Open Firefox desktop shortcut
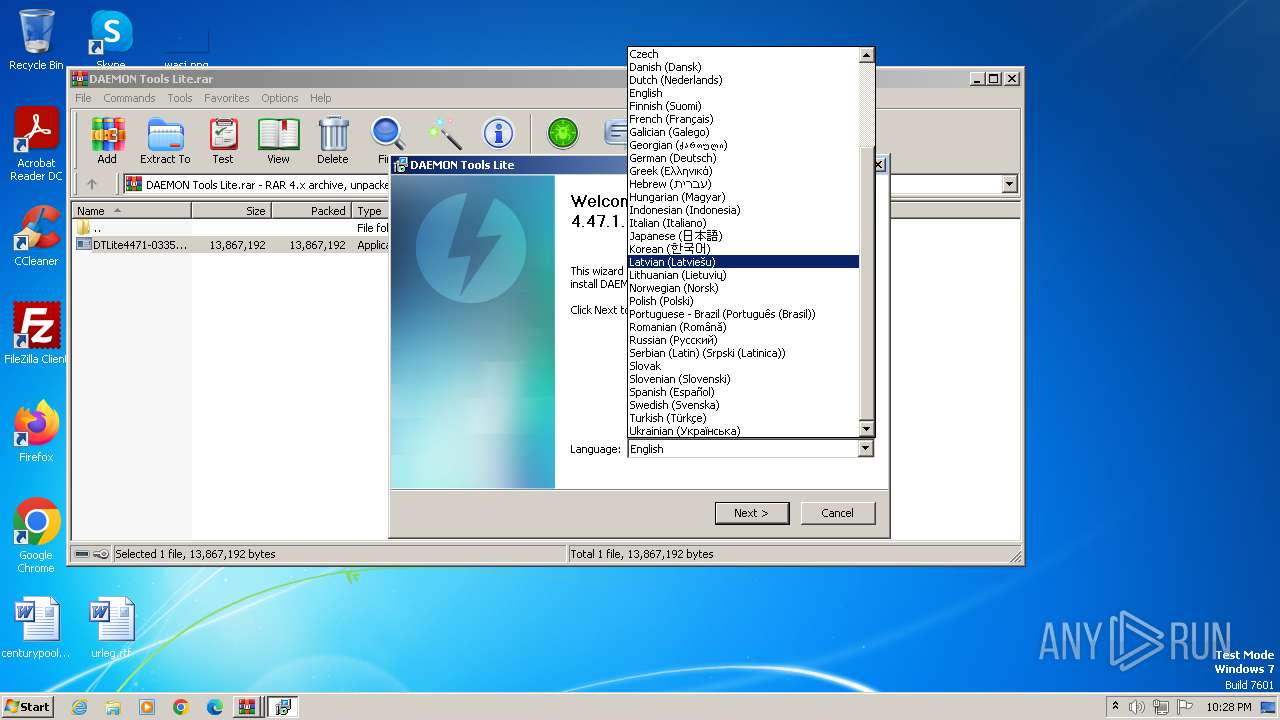 (36, 431)
